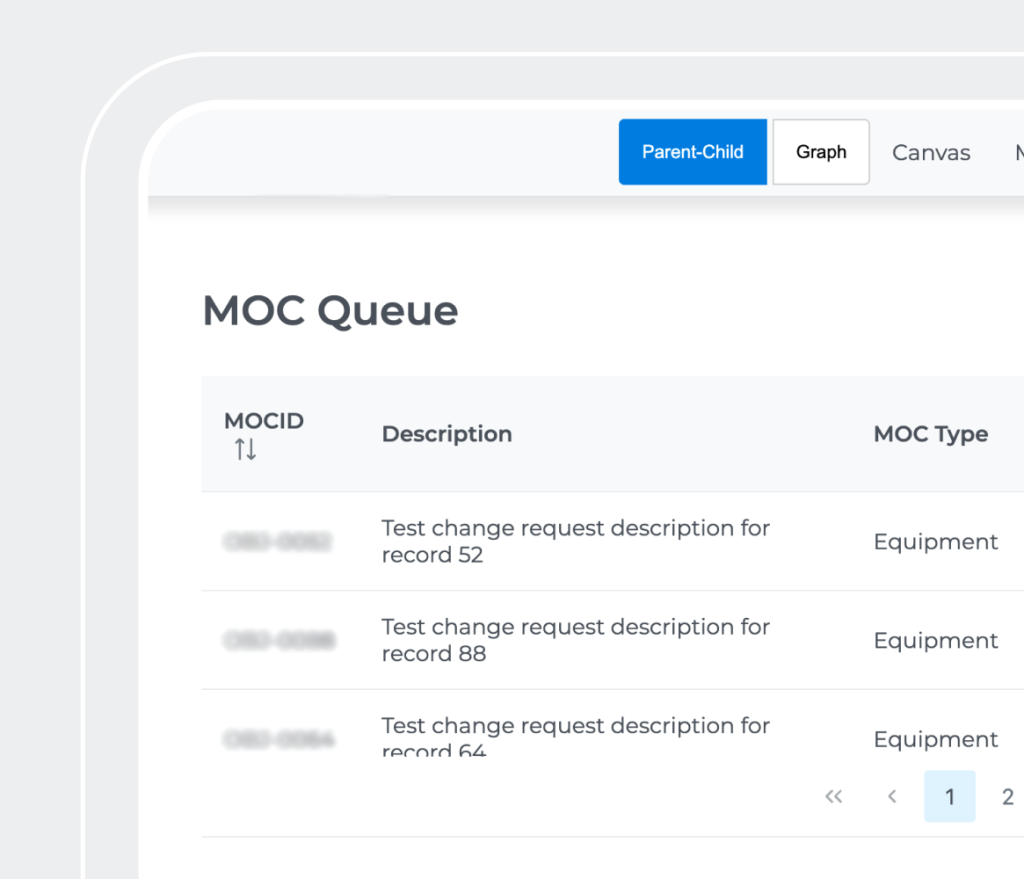Select the Equipment type cell for record 52

coord(935,542)
